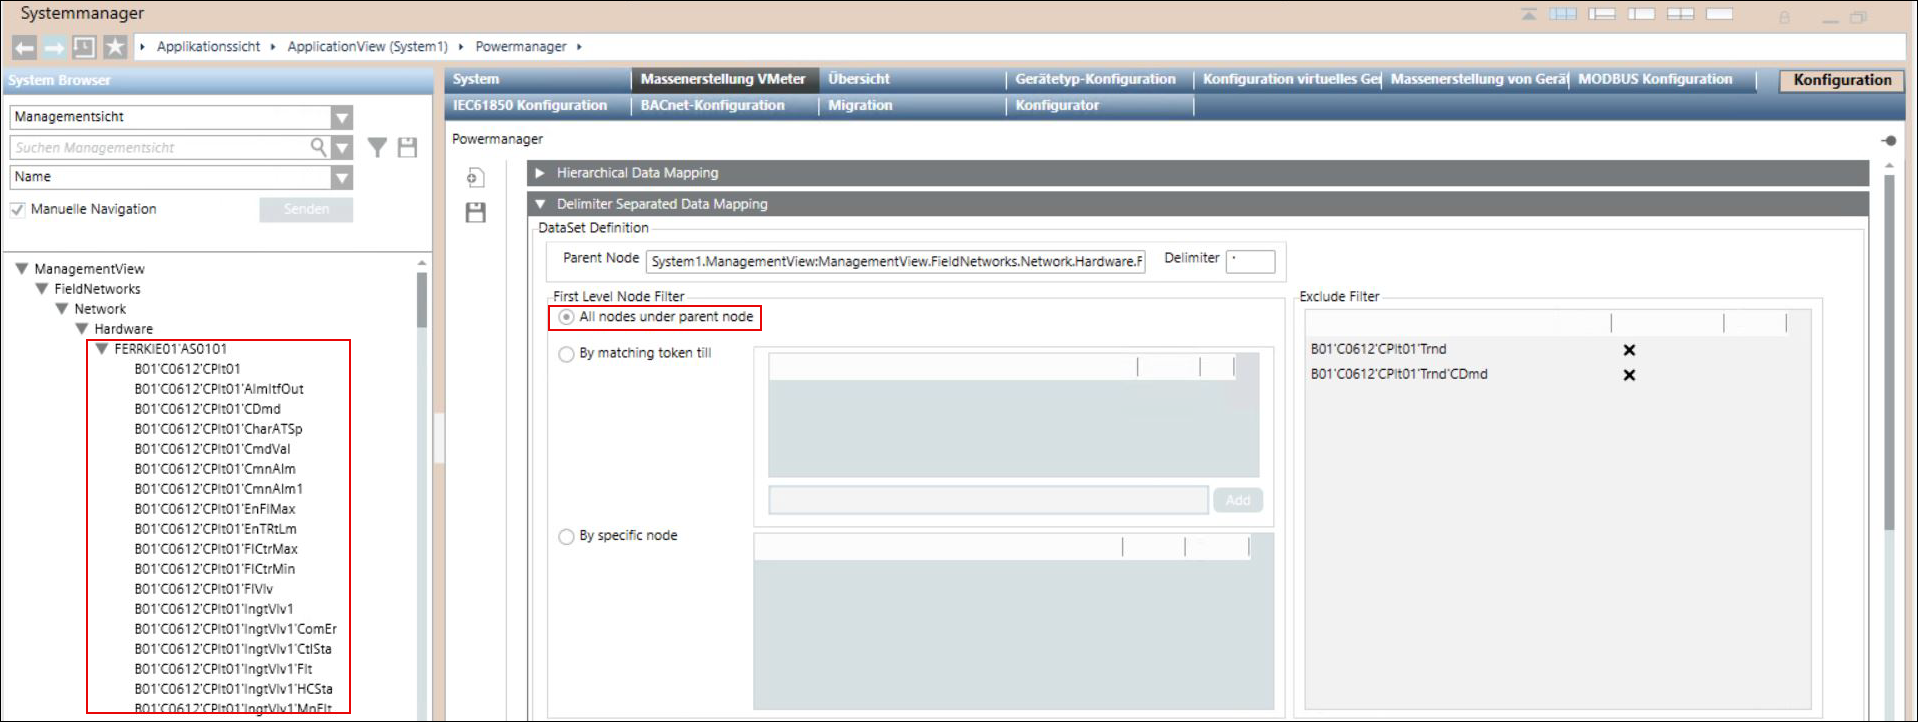The height and width of the screenshot is (722, 1918).
Task: Toggle the Manuelle Navigation checkbox
Action: pos(18,210)
